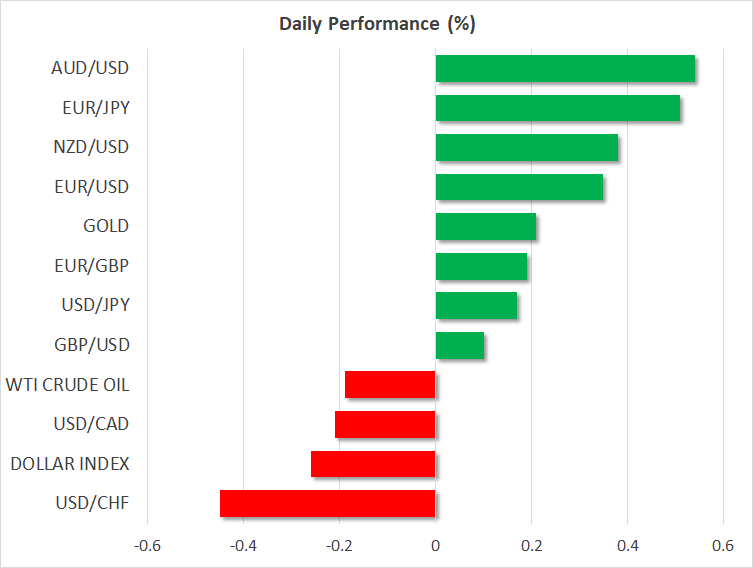Select the USD/CHF red bar
This screenshot has width=753, height=568.
[x=327, y=503]
